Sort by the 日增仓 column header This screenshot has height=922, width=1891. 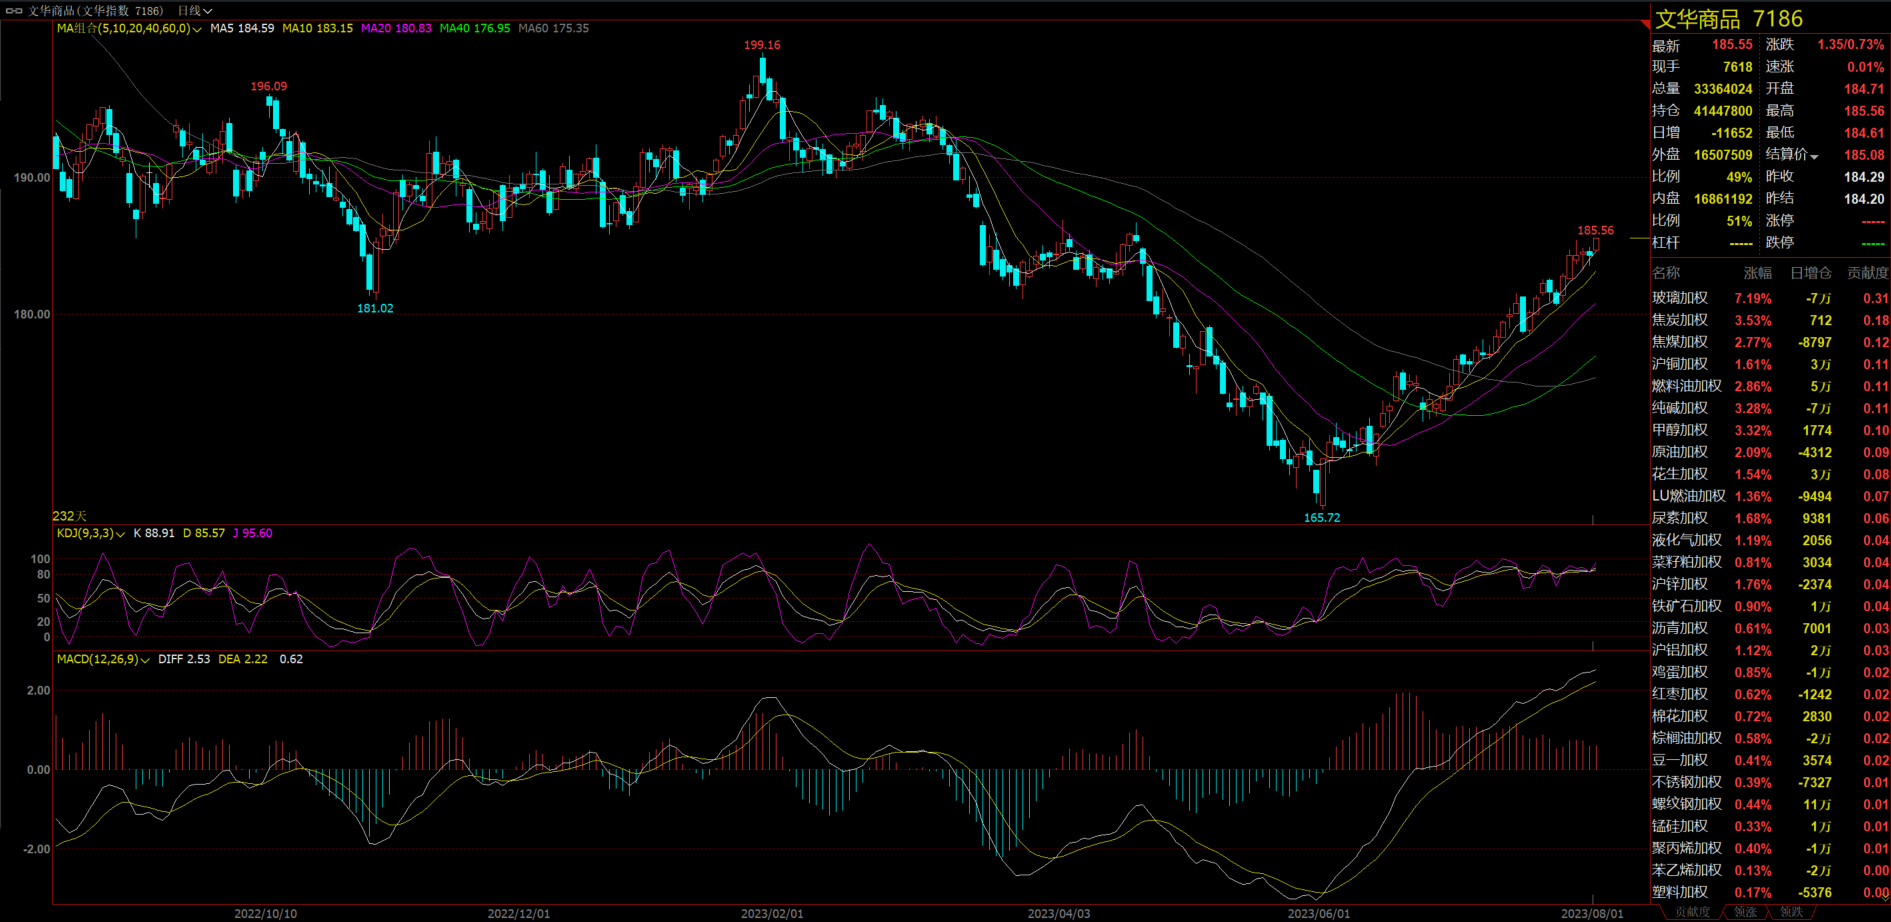1810,273
